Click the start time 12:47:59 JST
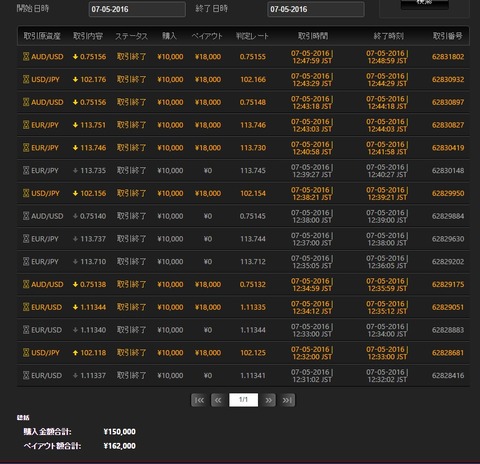 click(x=312, y=61)
